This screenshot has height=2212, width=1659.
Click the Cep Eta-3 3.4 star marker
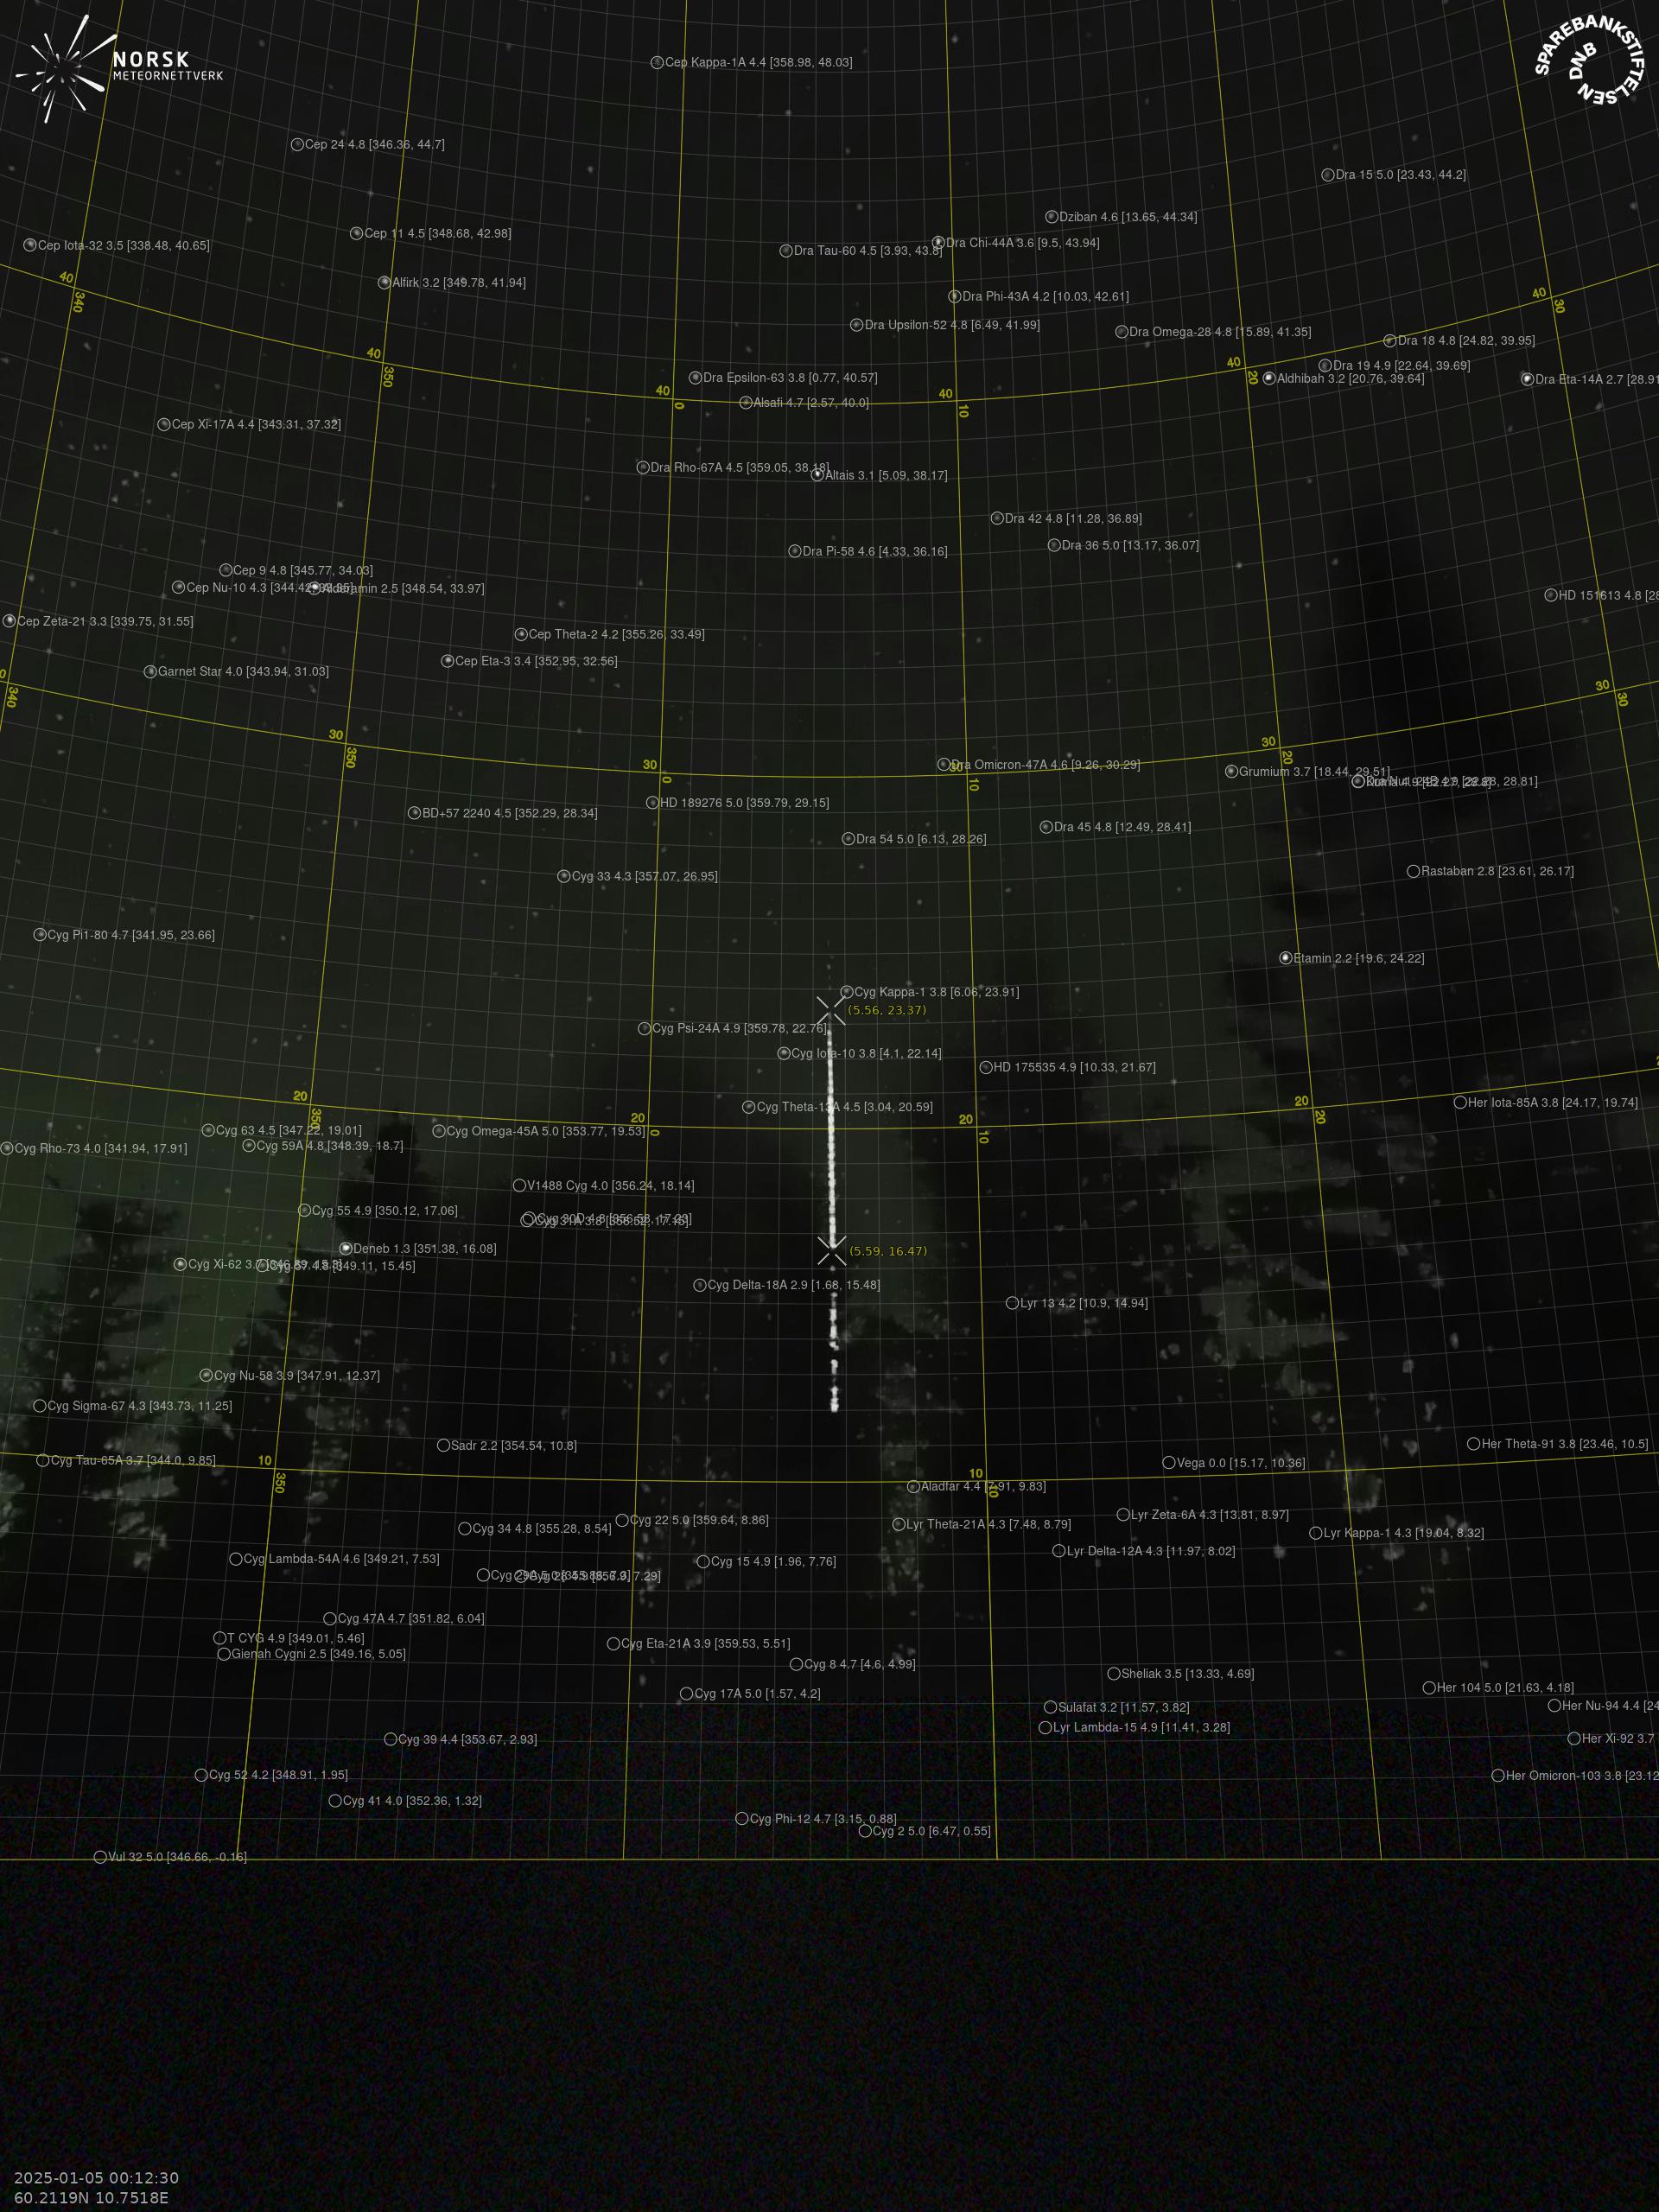448,661
